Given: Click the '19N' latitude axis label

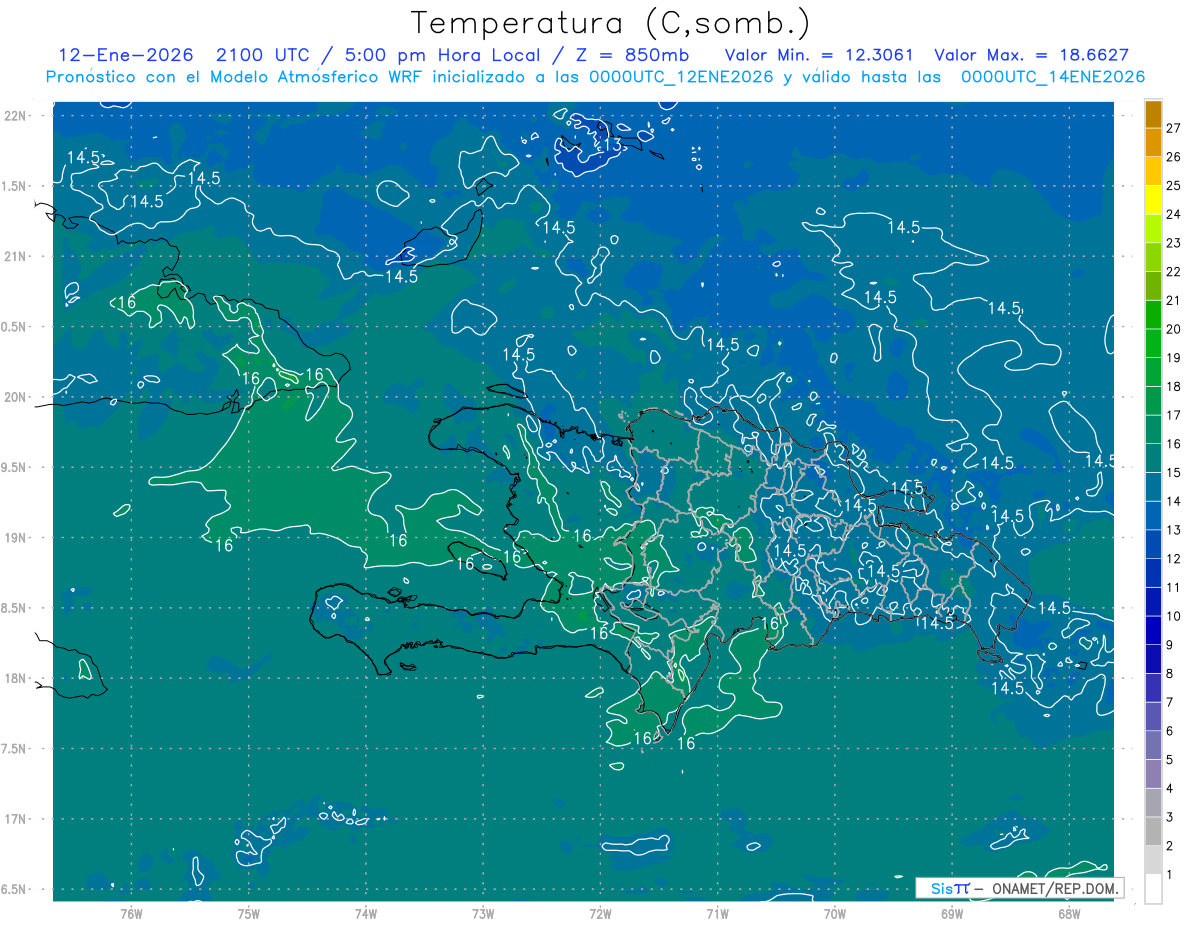Looking at the screenshot, I should tap(16, 538).
